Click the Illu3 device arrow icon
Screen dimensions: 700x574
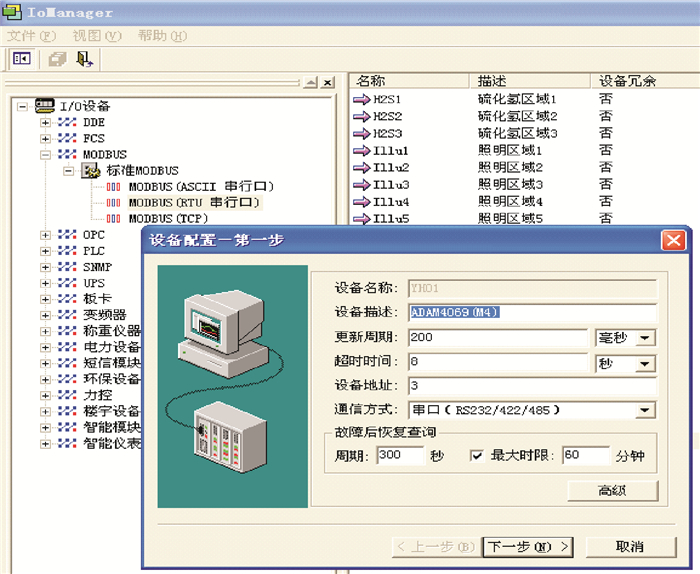click(x=361, y=184)
